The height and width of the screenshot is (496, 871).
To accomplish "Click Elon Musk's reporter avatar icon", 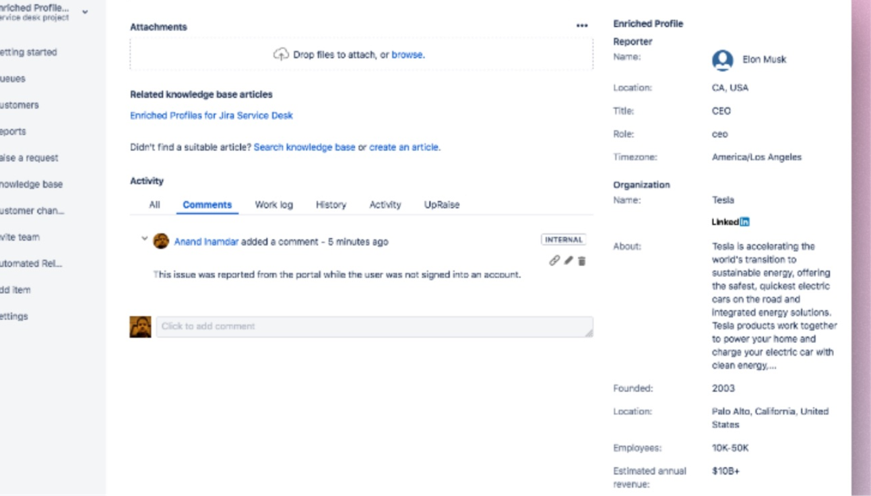I will pyautogui.click(x=722, y=60).
